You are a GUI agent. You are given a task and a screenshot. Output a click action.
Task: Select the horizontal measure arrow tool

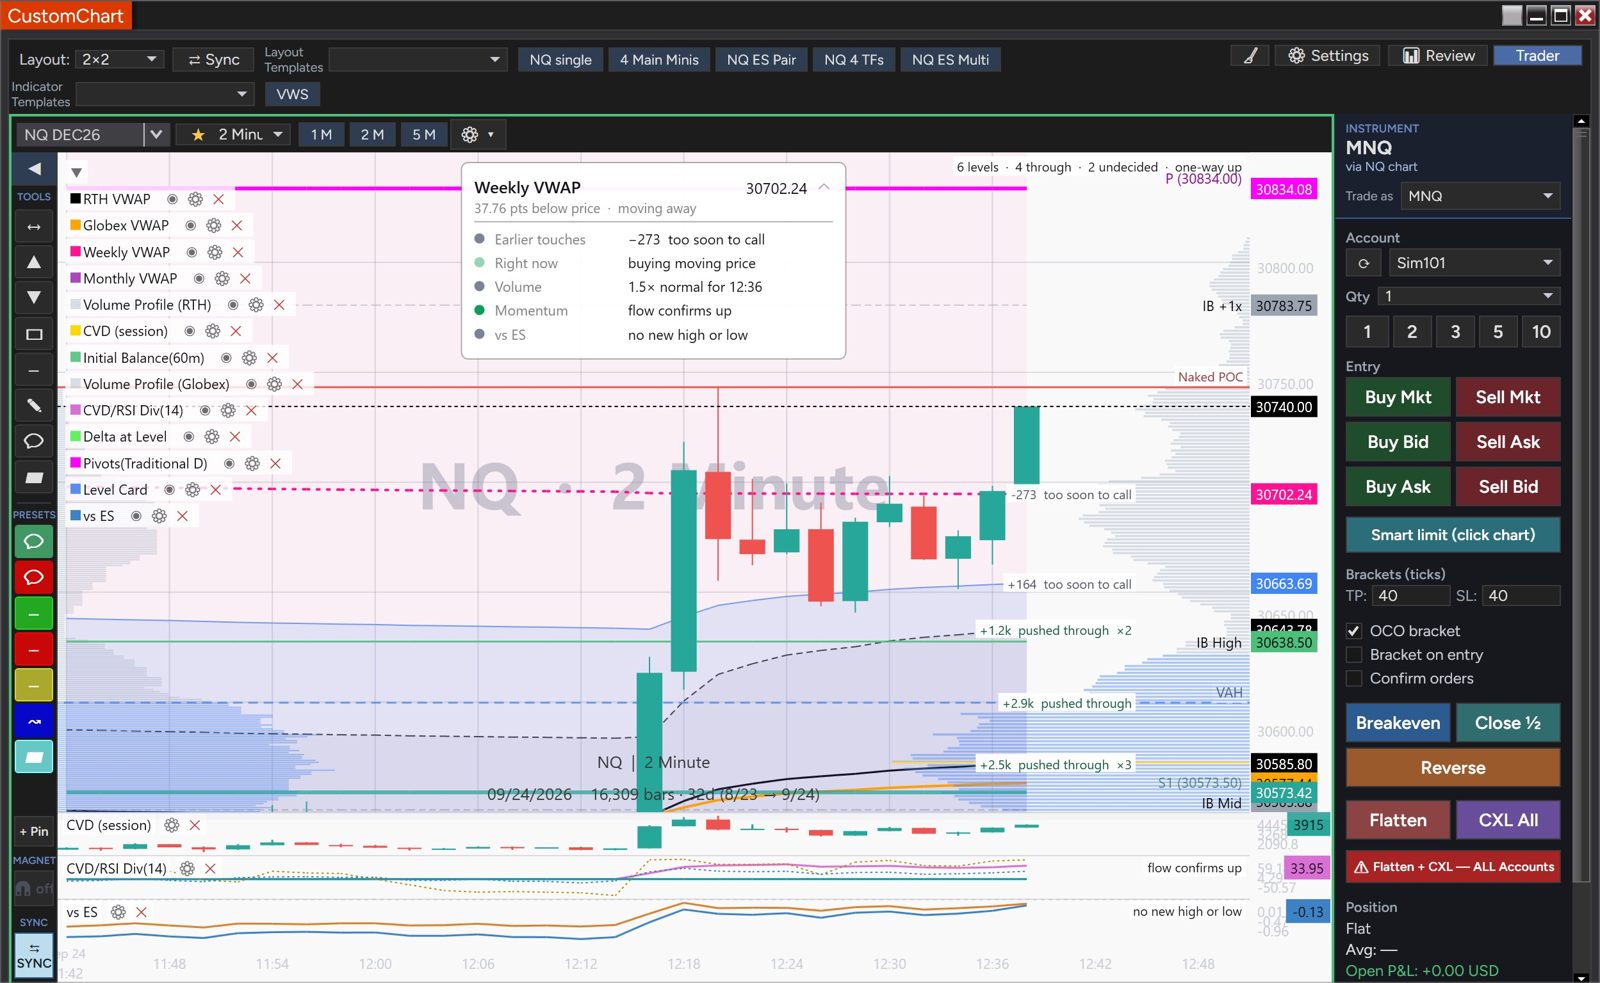(34, 227)
